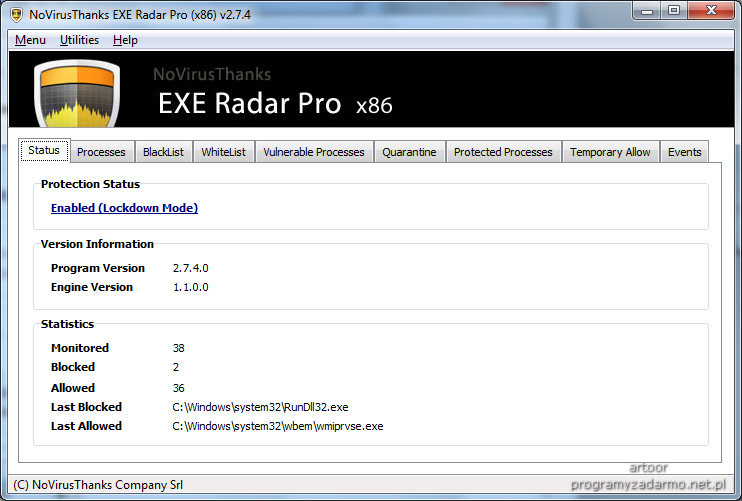The width and height of the screenshot is (742, 501).
Task: View the Events tab
Action: (684, 152)
